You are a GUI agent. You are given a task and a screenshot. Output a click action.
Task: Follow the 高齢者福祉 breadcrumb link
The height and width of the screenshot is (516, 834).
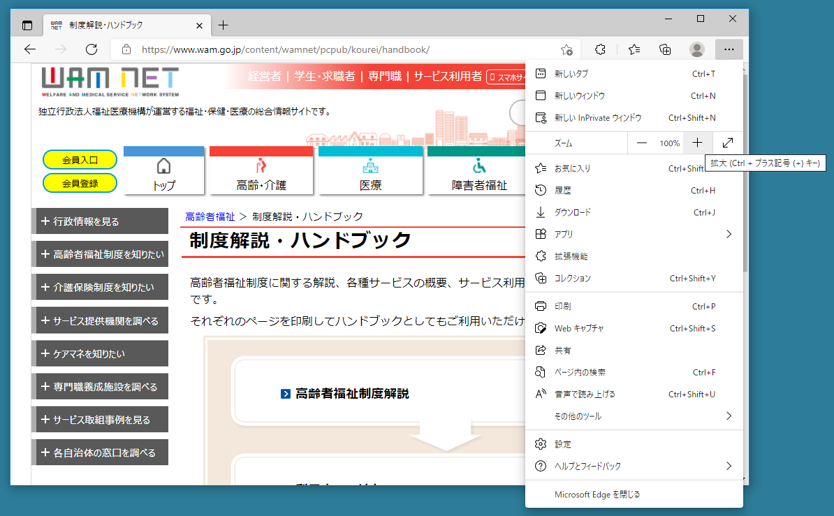click(210, 217)
